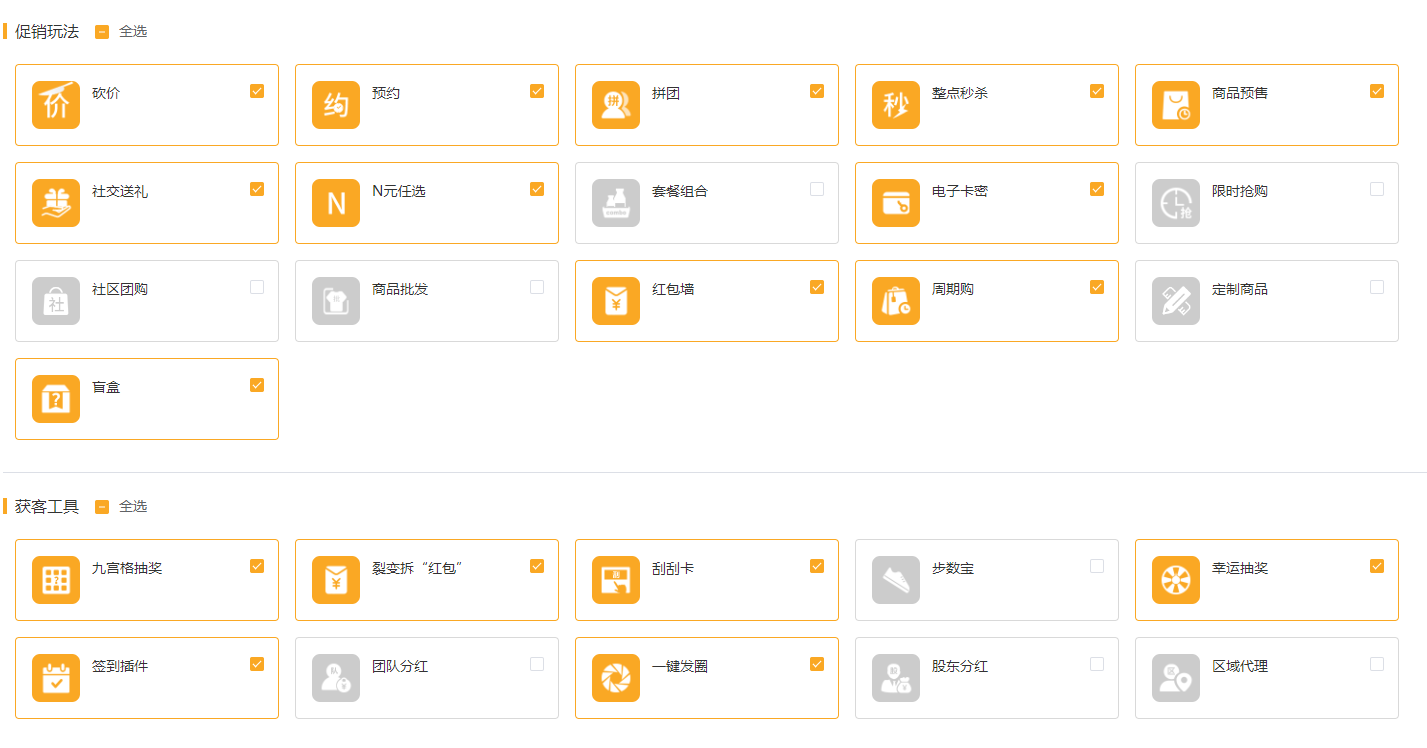Screen dimensions: 1427x748
Task: Click the 社交送礼 gift icon
Action: [x=56, y=203]
